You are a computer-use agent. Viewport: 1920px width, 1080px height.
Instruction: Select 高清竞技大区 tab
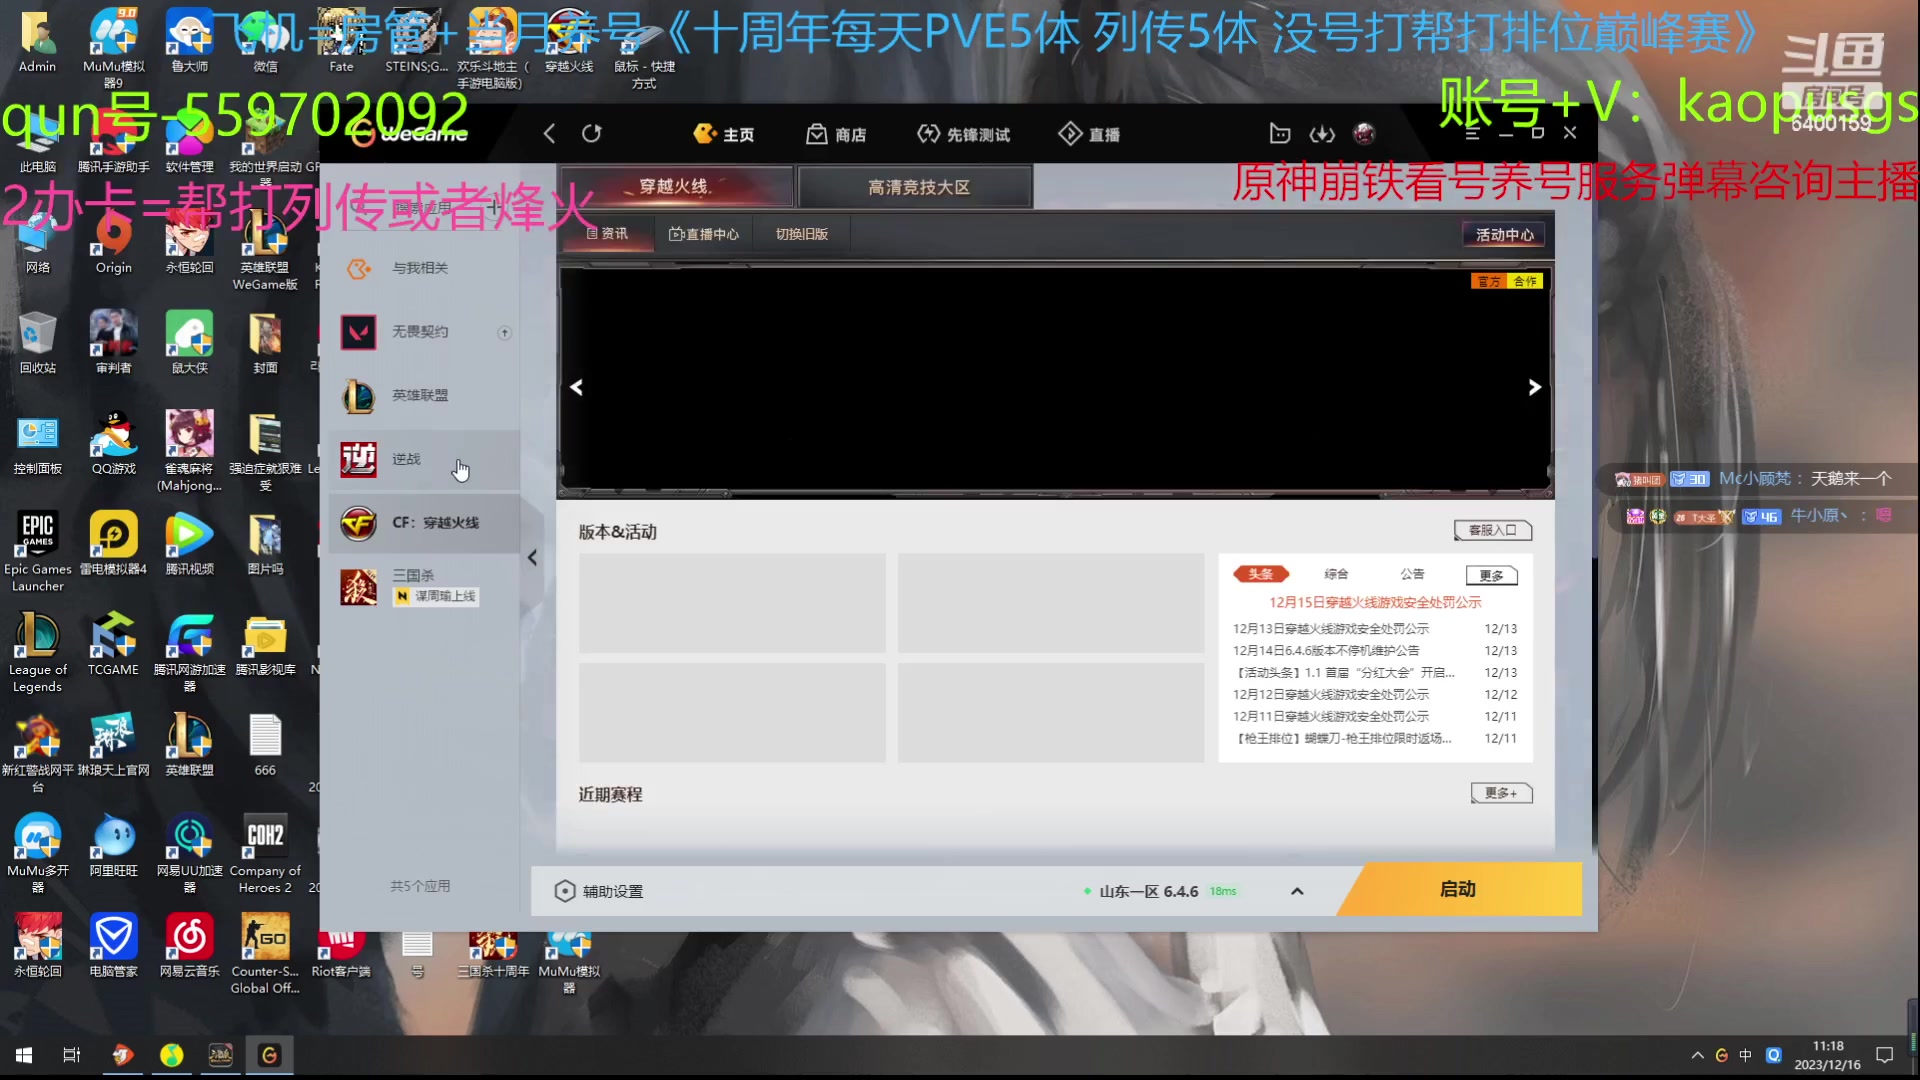point(916,187)
